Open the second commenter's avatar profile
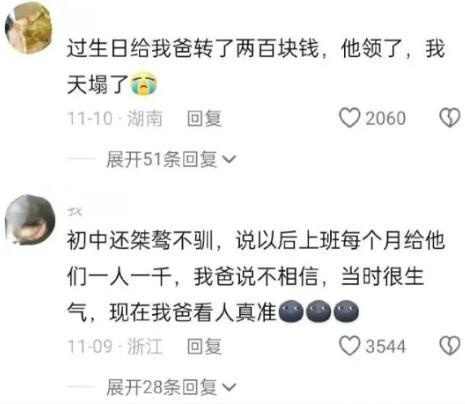 [x=30, y=220]
